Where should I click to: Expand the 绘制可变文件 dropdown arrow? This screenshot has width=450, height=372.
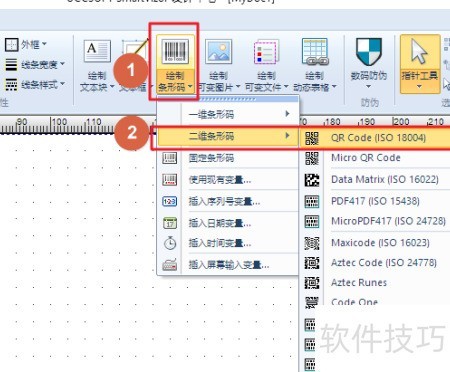pyautogui.click(x=286, y=87)
